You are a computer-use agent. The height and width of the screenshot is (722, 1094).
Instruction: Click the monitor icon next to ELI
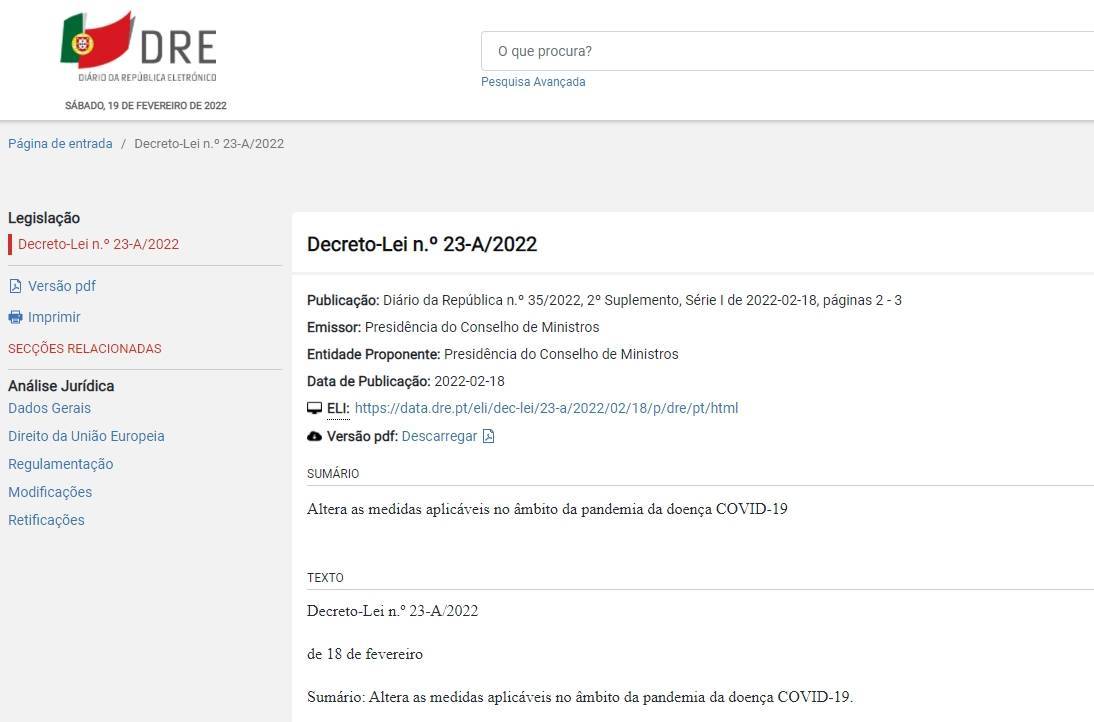click(314, 408)
